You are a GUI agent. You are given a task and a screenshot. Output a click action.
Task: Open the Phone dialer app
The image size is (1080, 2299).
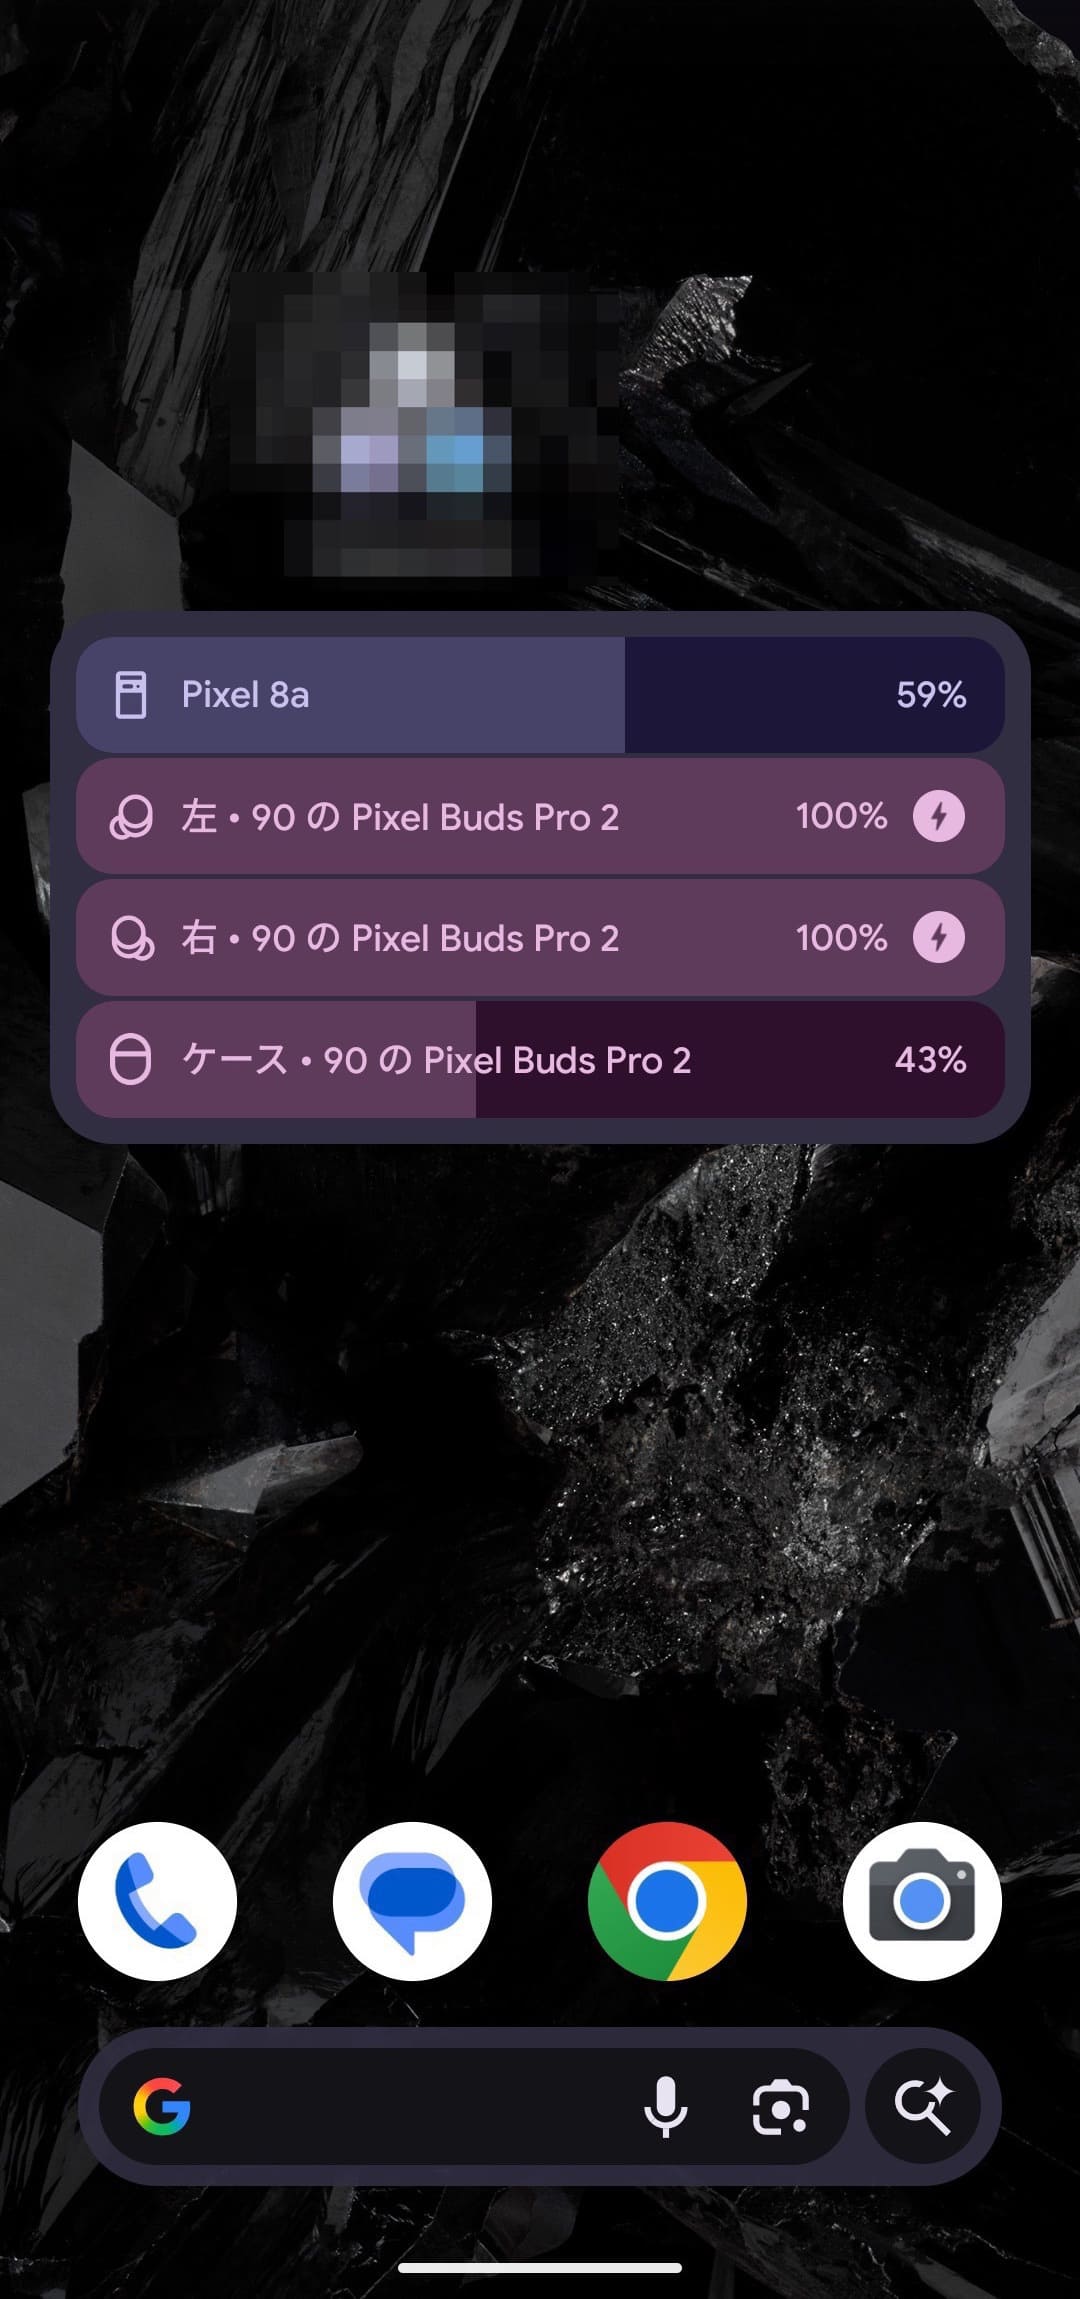(x=157, y=1901)
